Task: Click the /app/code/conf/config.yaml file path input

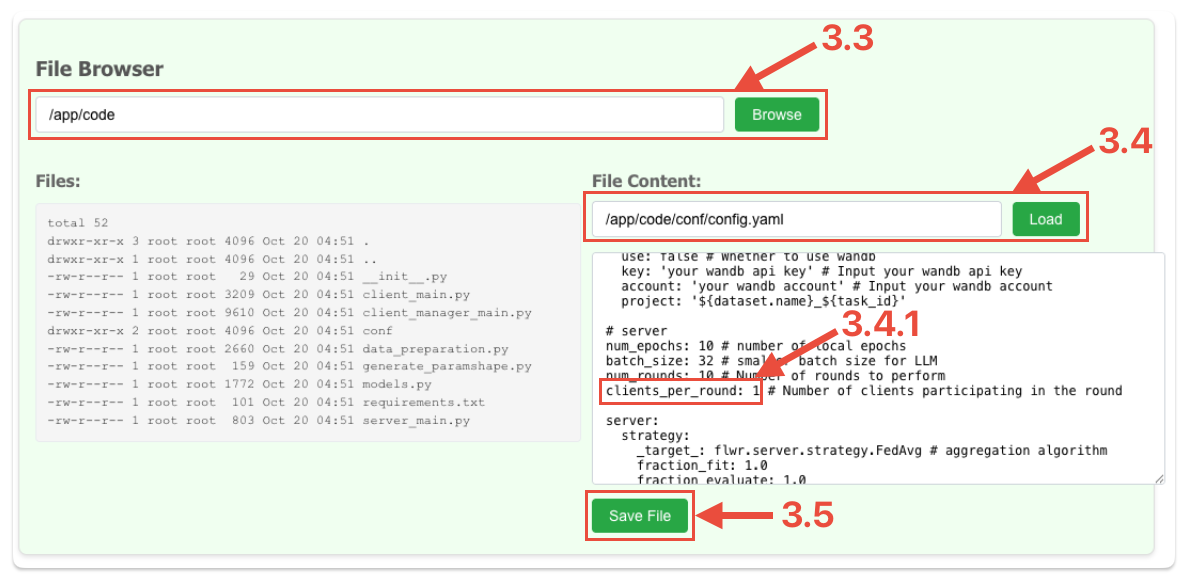Action: point(796,219)
